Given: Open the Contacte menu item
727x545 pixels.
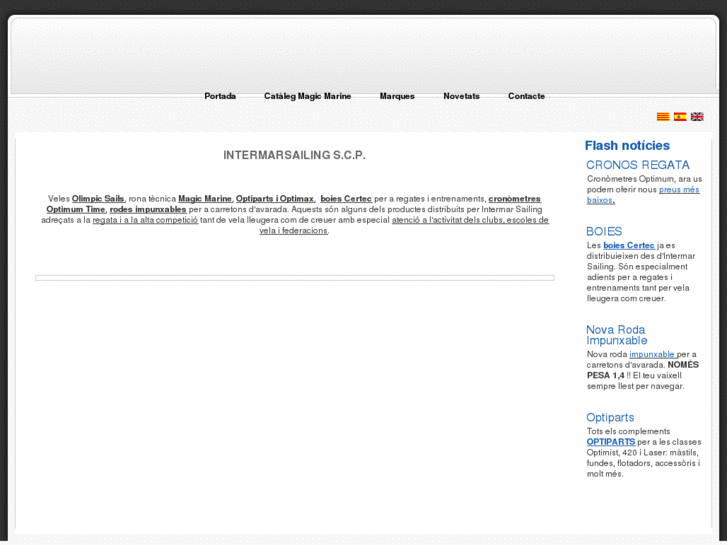Looking at the screenshot, I should pyautogui.click(x=526, y=96).
